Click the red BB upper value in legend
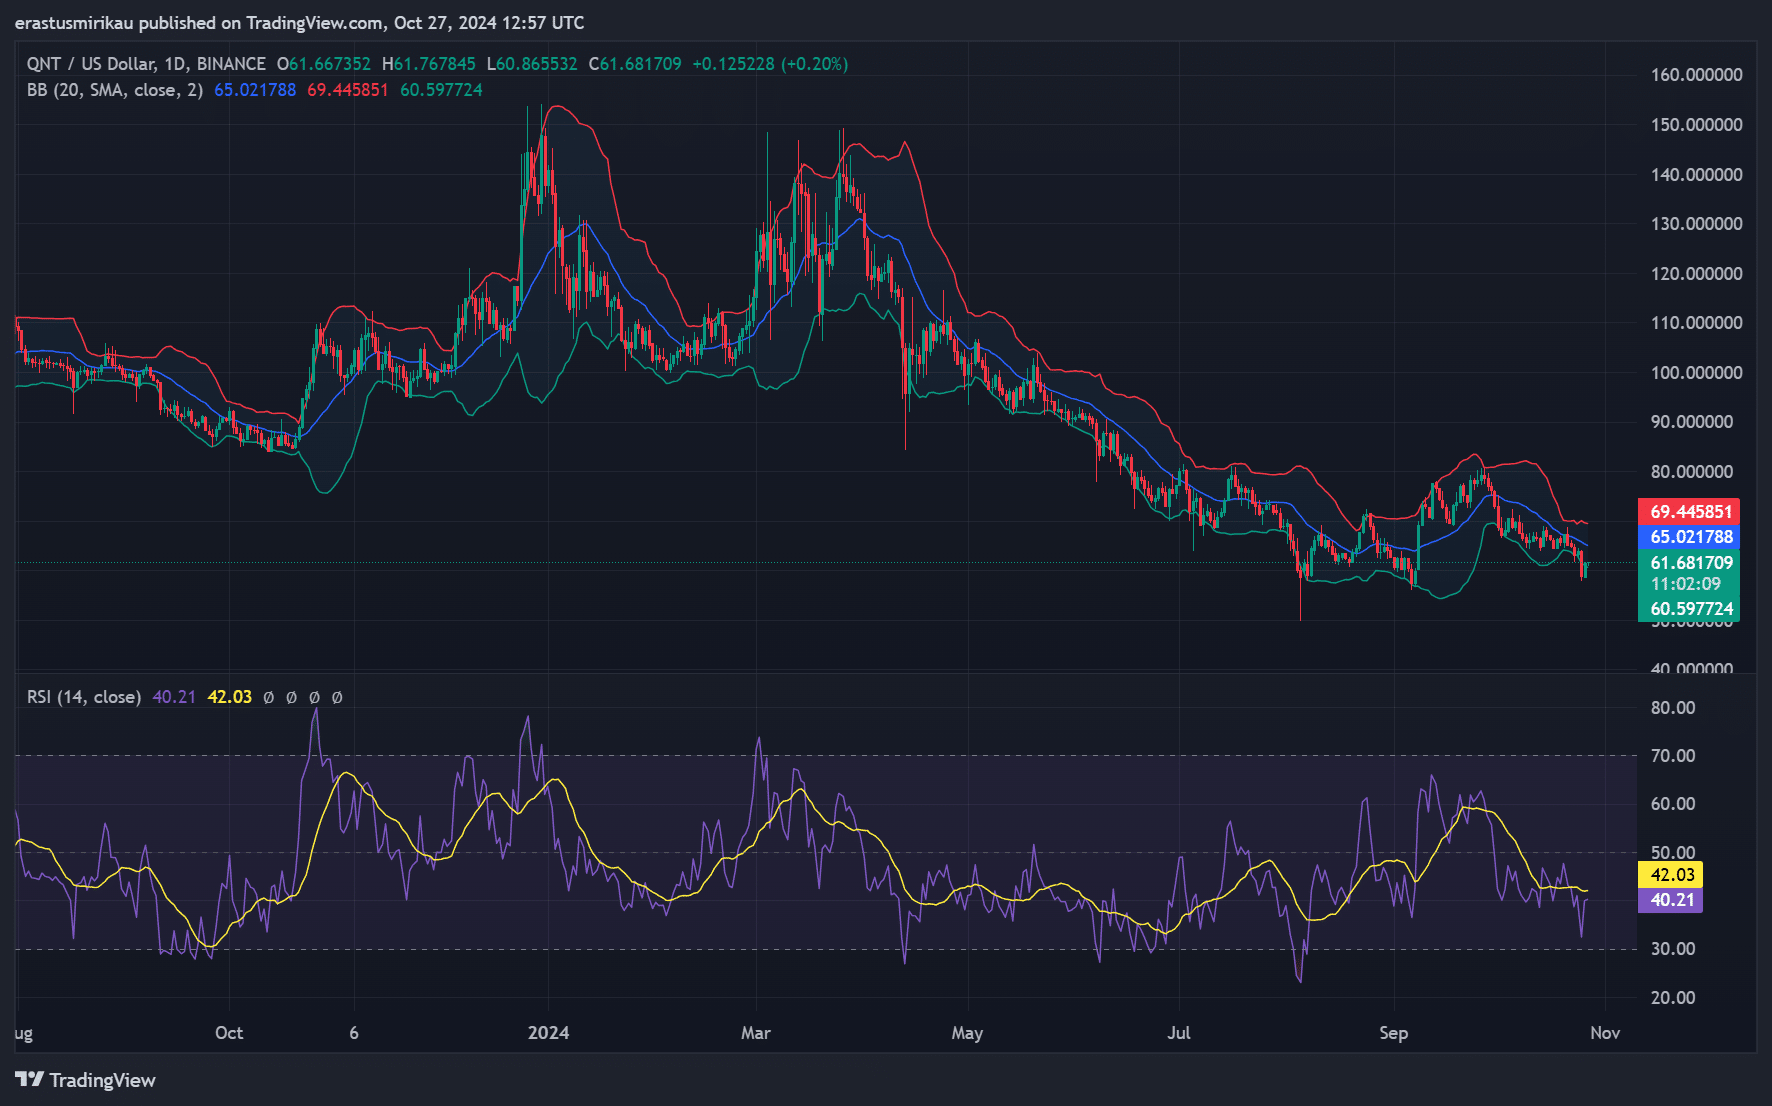1772x1106 pixels. click(347, 90)
